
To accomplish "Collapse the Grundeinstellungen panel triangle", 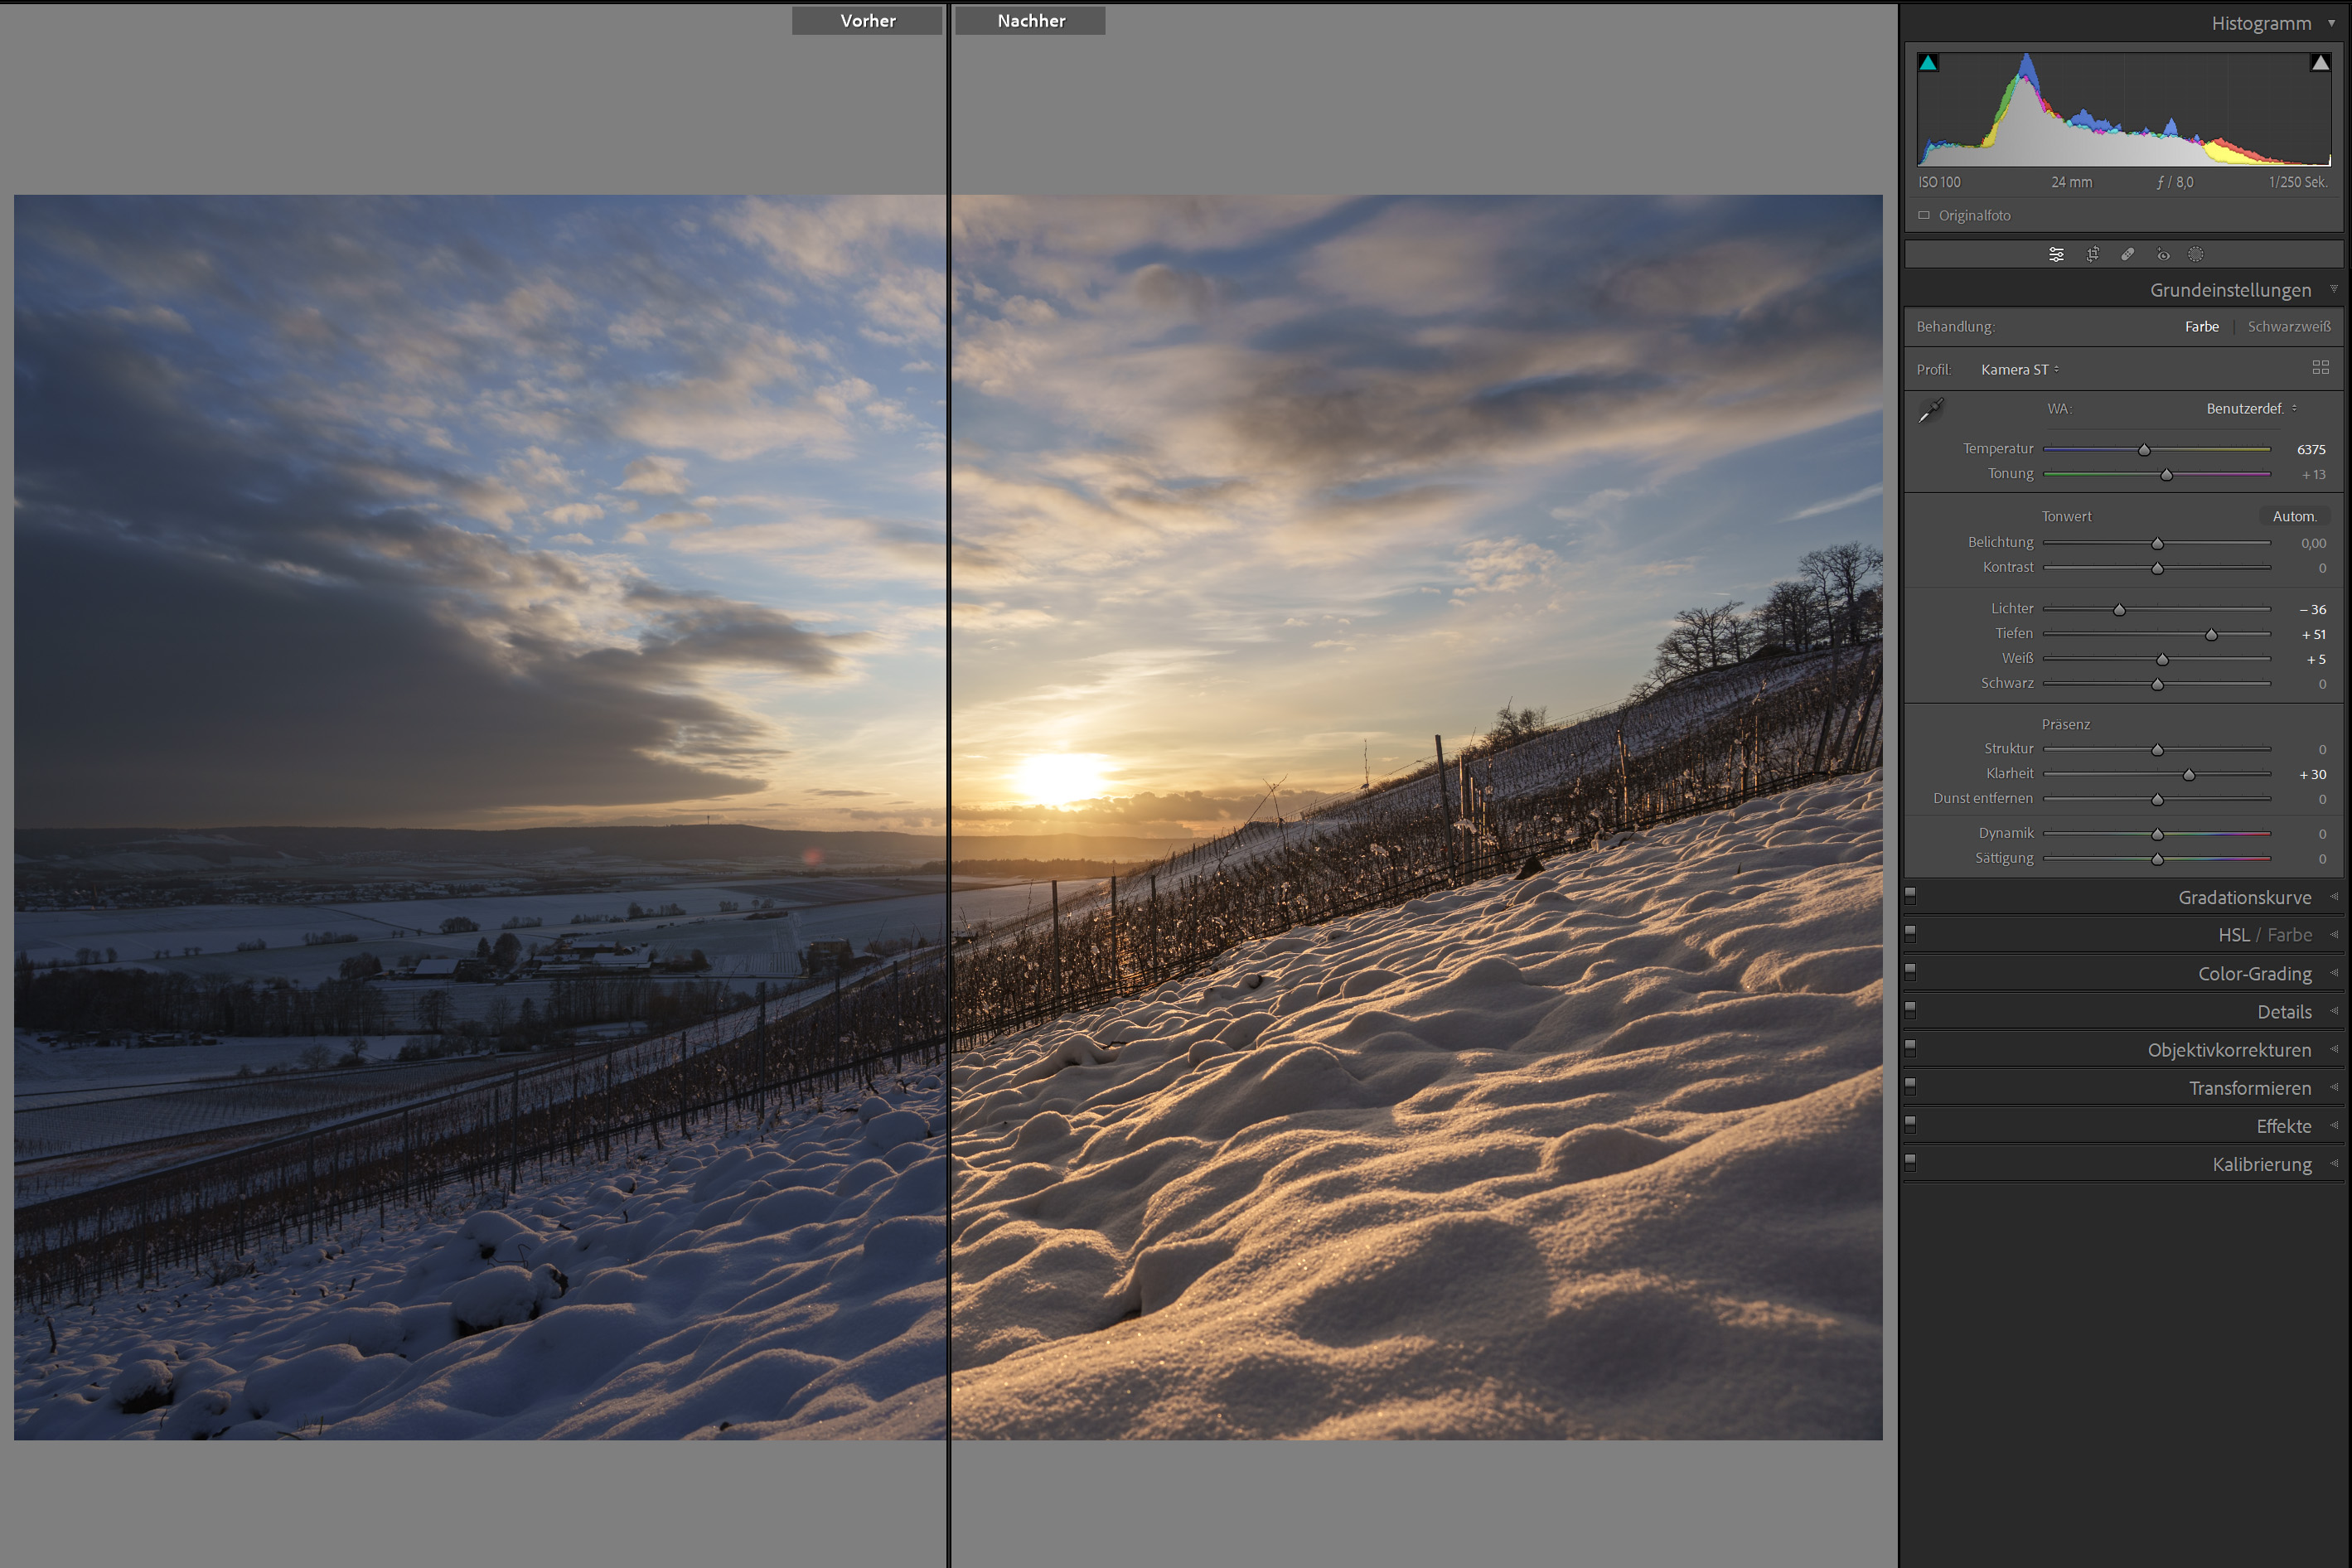I will point(2333,289).
